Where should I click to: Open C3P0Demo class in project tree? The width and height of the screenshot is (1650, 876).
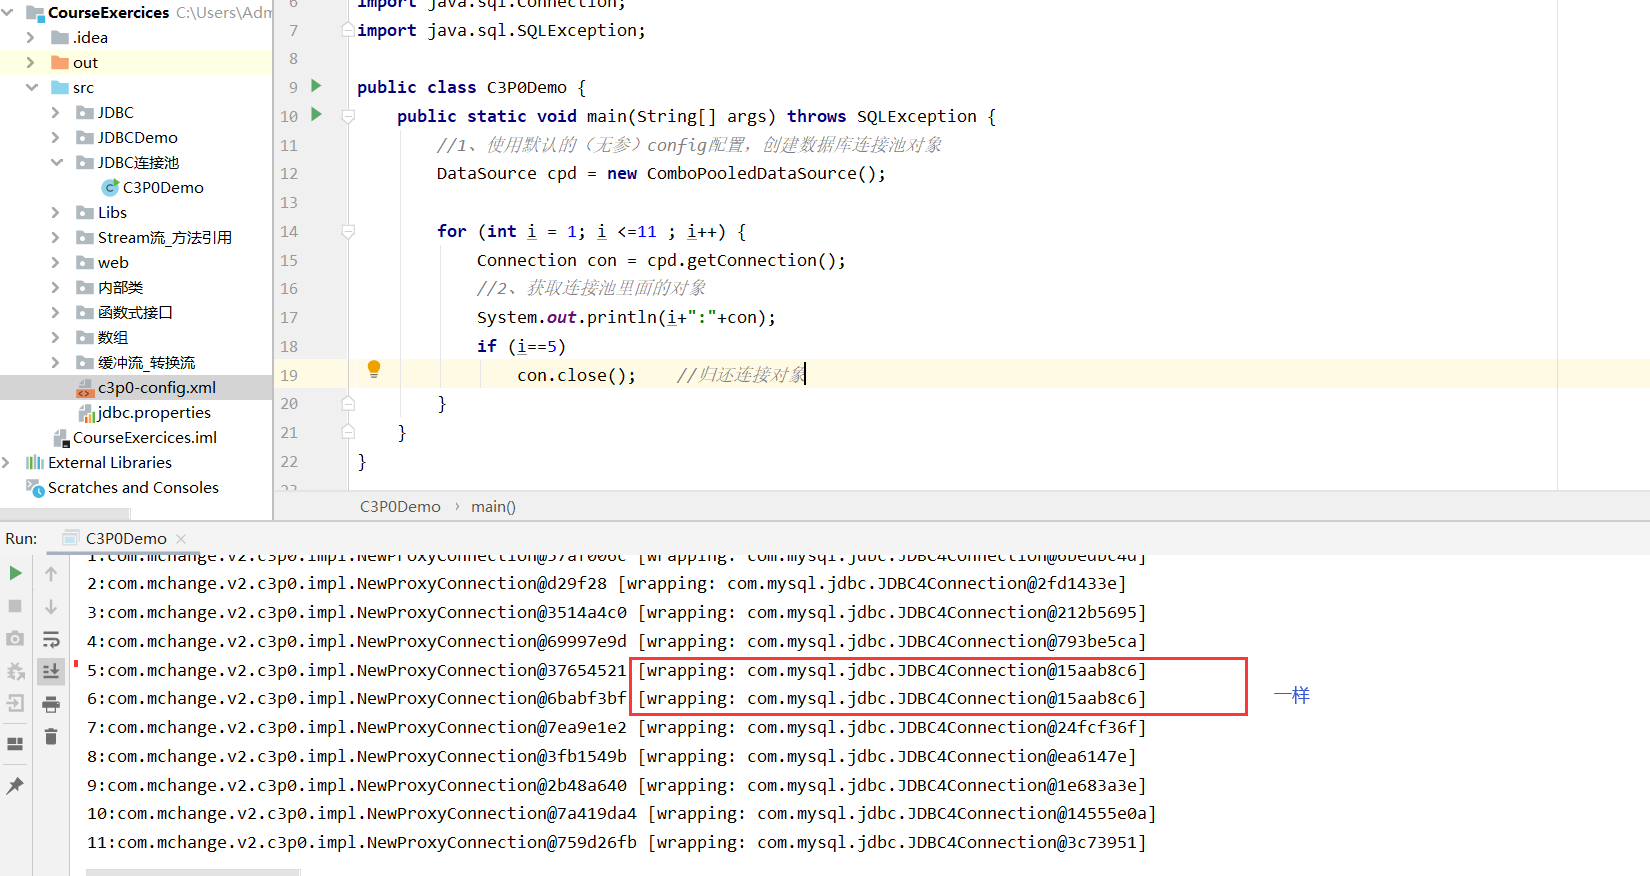[163, 187]
